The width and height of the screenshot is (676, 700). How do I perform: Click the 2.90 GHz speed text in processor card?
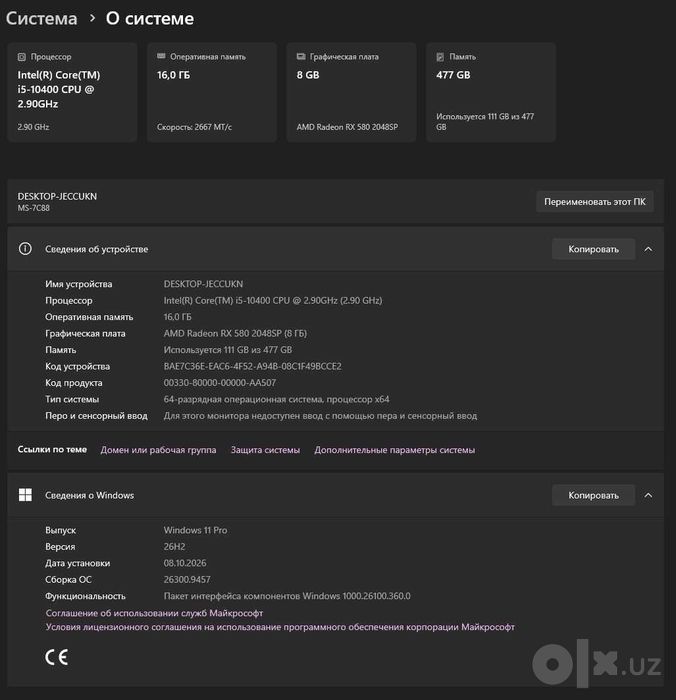click(33, 127)
